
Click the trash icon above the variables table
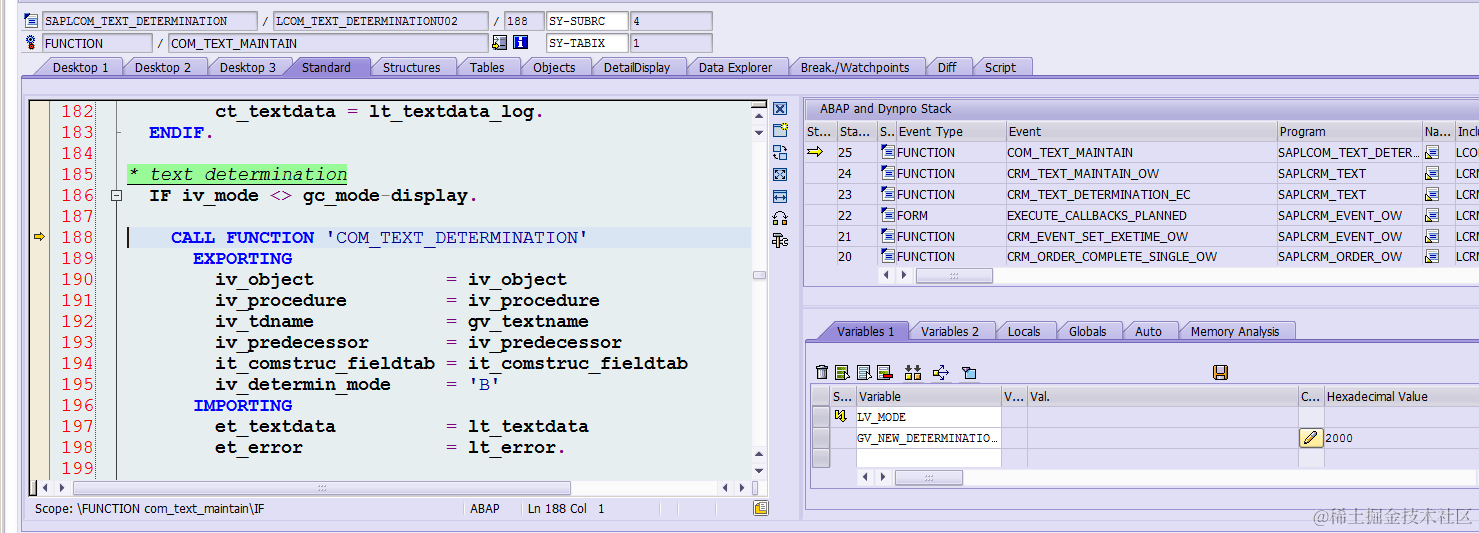click(822, 372)
